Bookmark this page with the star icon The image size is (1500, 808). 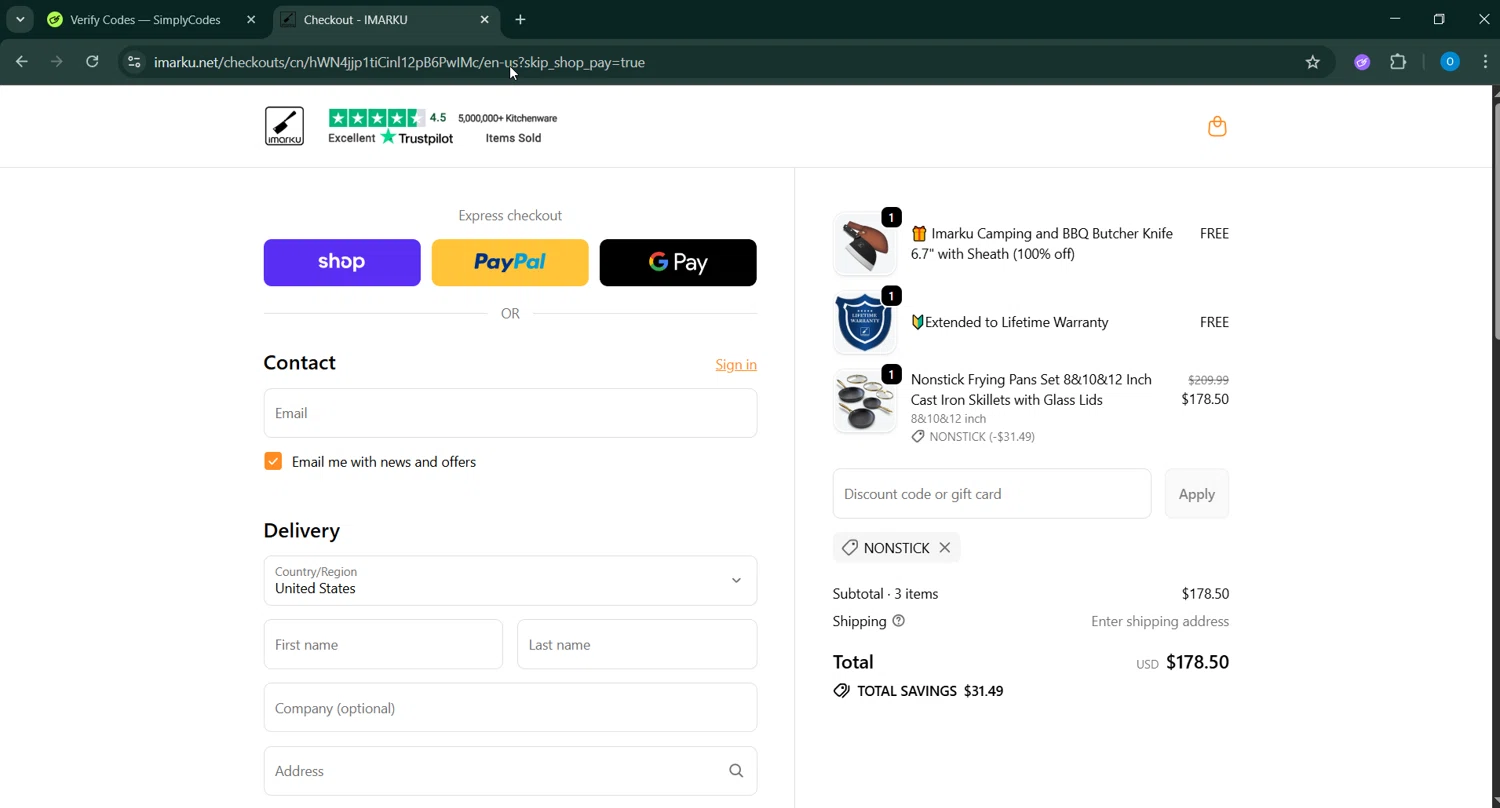pos(1313,62)
